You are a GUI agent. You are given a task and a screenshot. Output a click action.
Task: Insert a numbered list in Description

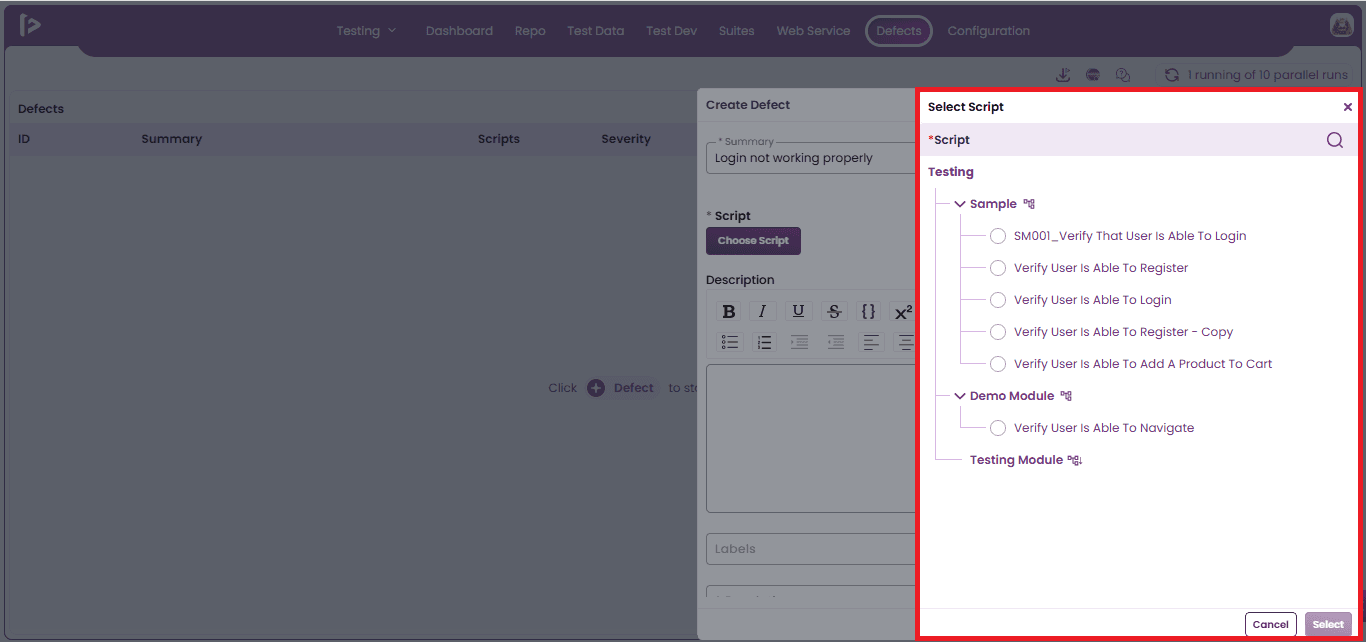tap(764, 342)
